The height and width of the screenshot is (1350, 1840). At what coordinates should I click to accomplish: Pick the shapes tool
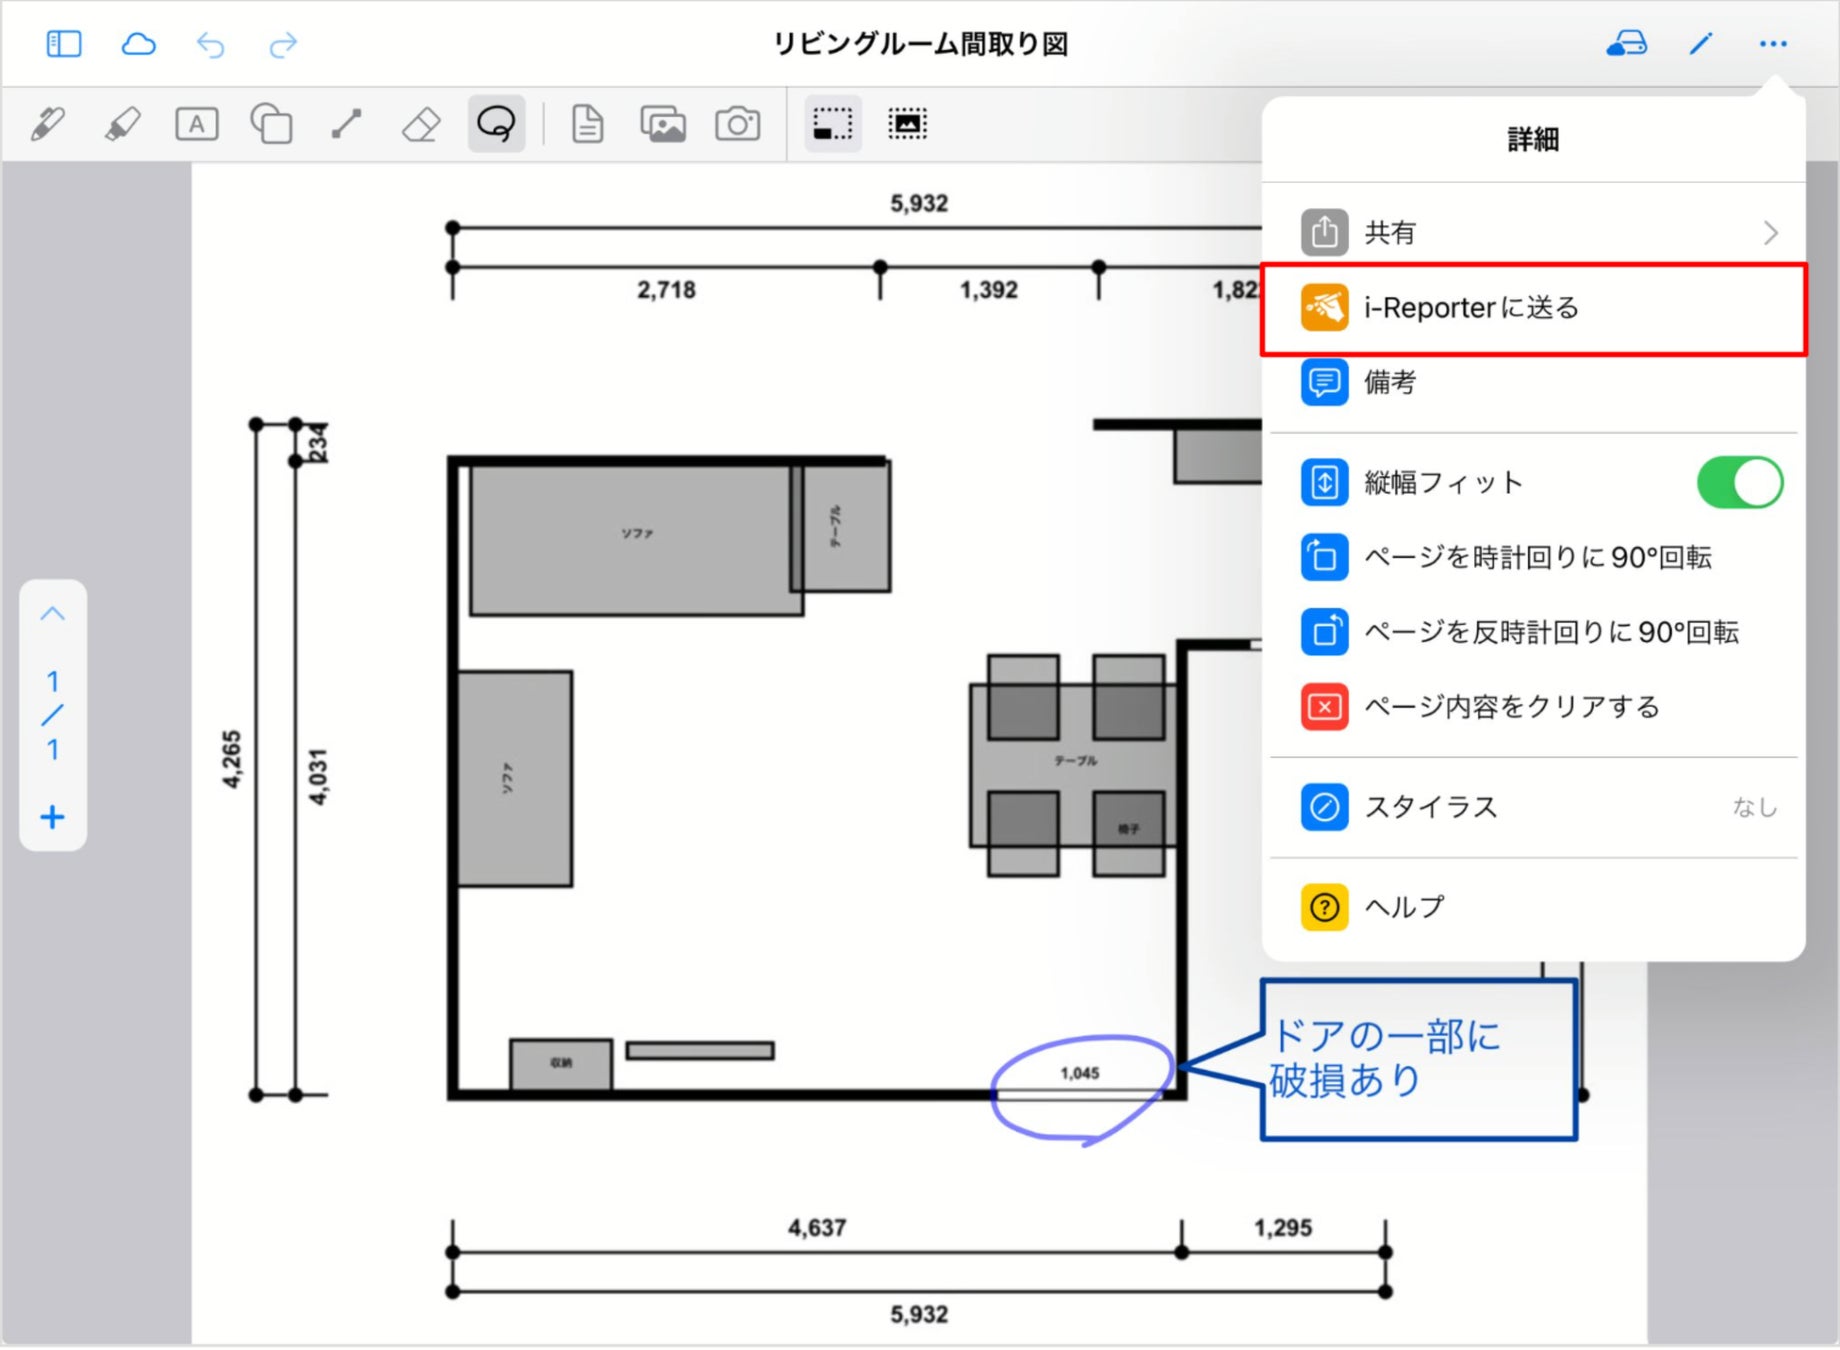tap(271, 124)
